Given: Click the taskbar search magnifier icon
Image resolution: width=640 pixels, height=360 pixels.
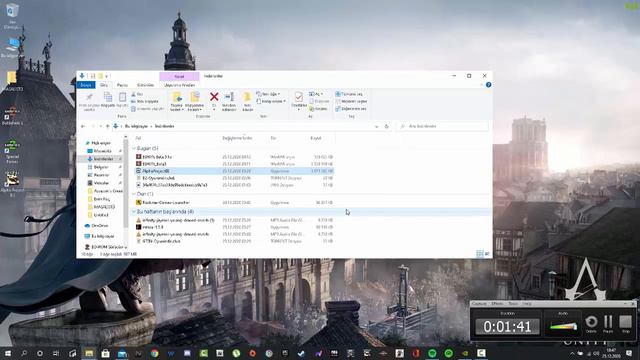Looking at the screenshot, I should [x=24, y=353].
